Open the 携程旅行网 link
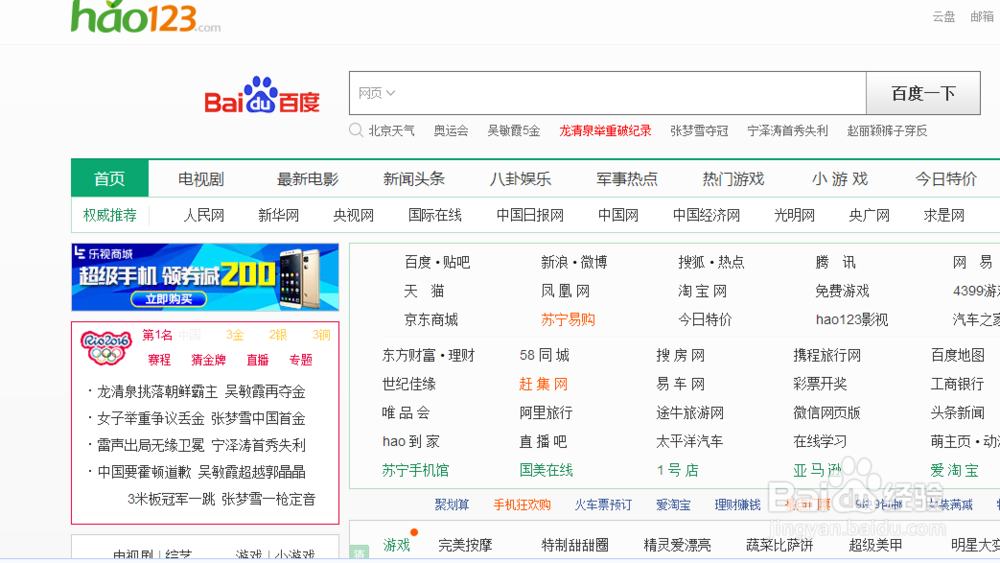1000x563 pixels. 827,356
